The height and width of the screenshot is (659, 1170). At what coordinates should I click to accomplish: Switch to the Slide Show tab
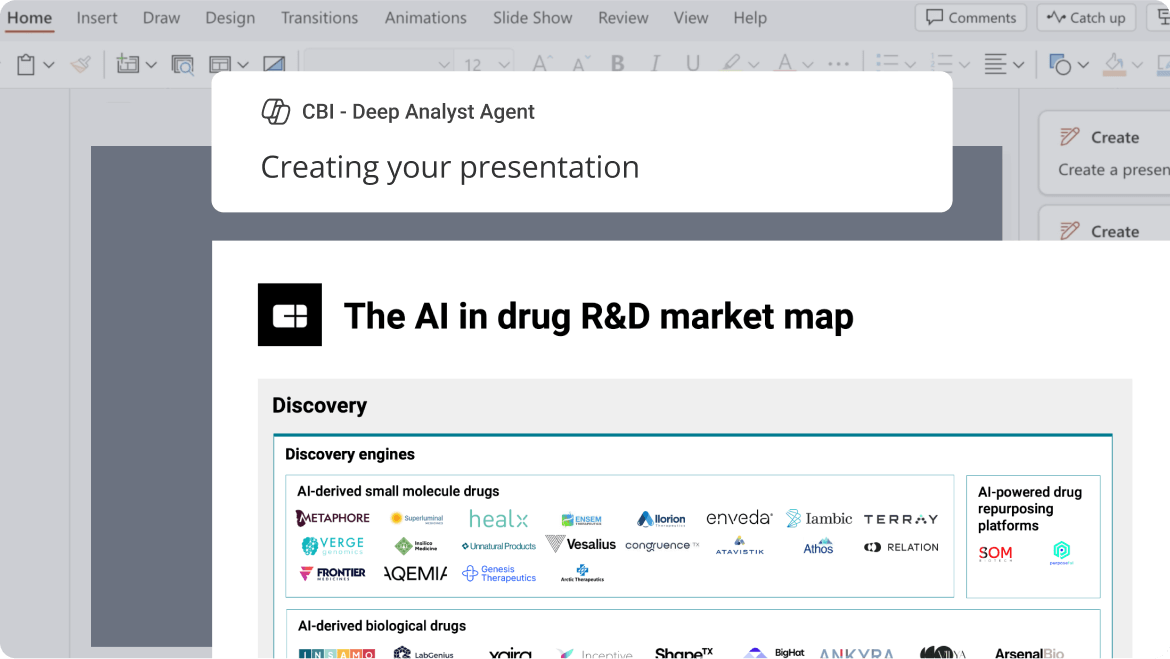click(x=532, y=17)
